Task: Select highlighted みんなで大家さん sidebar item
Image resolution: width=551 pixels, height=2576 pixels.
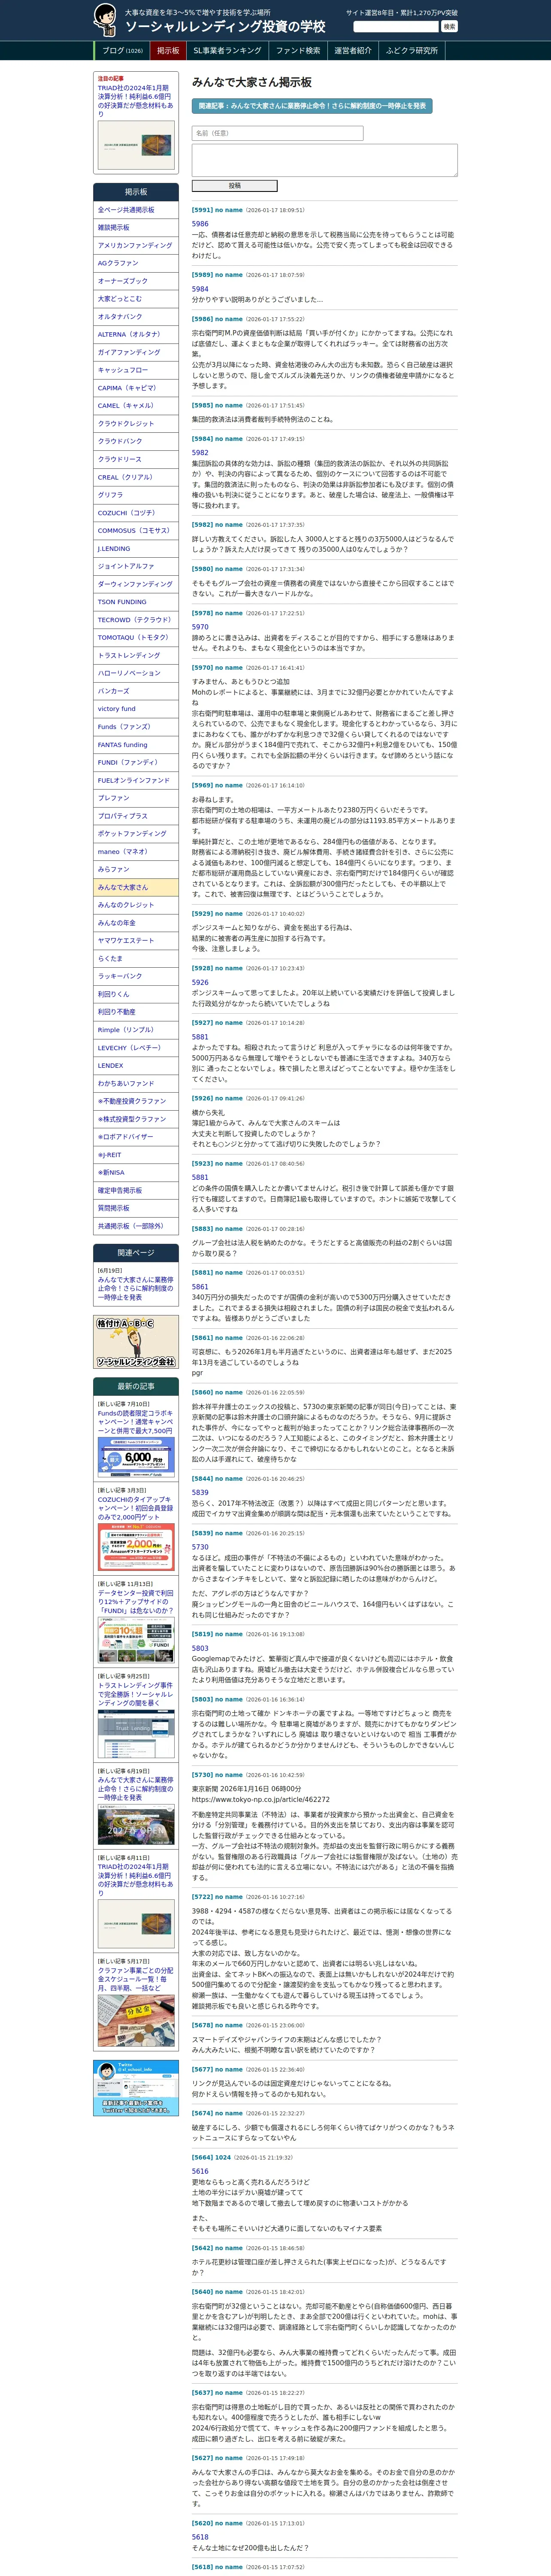Action: [x=136, y=888]
